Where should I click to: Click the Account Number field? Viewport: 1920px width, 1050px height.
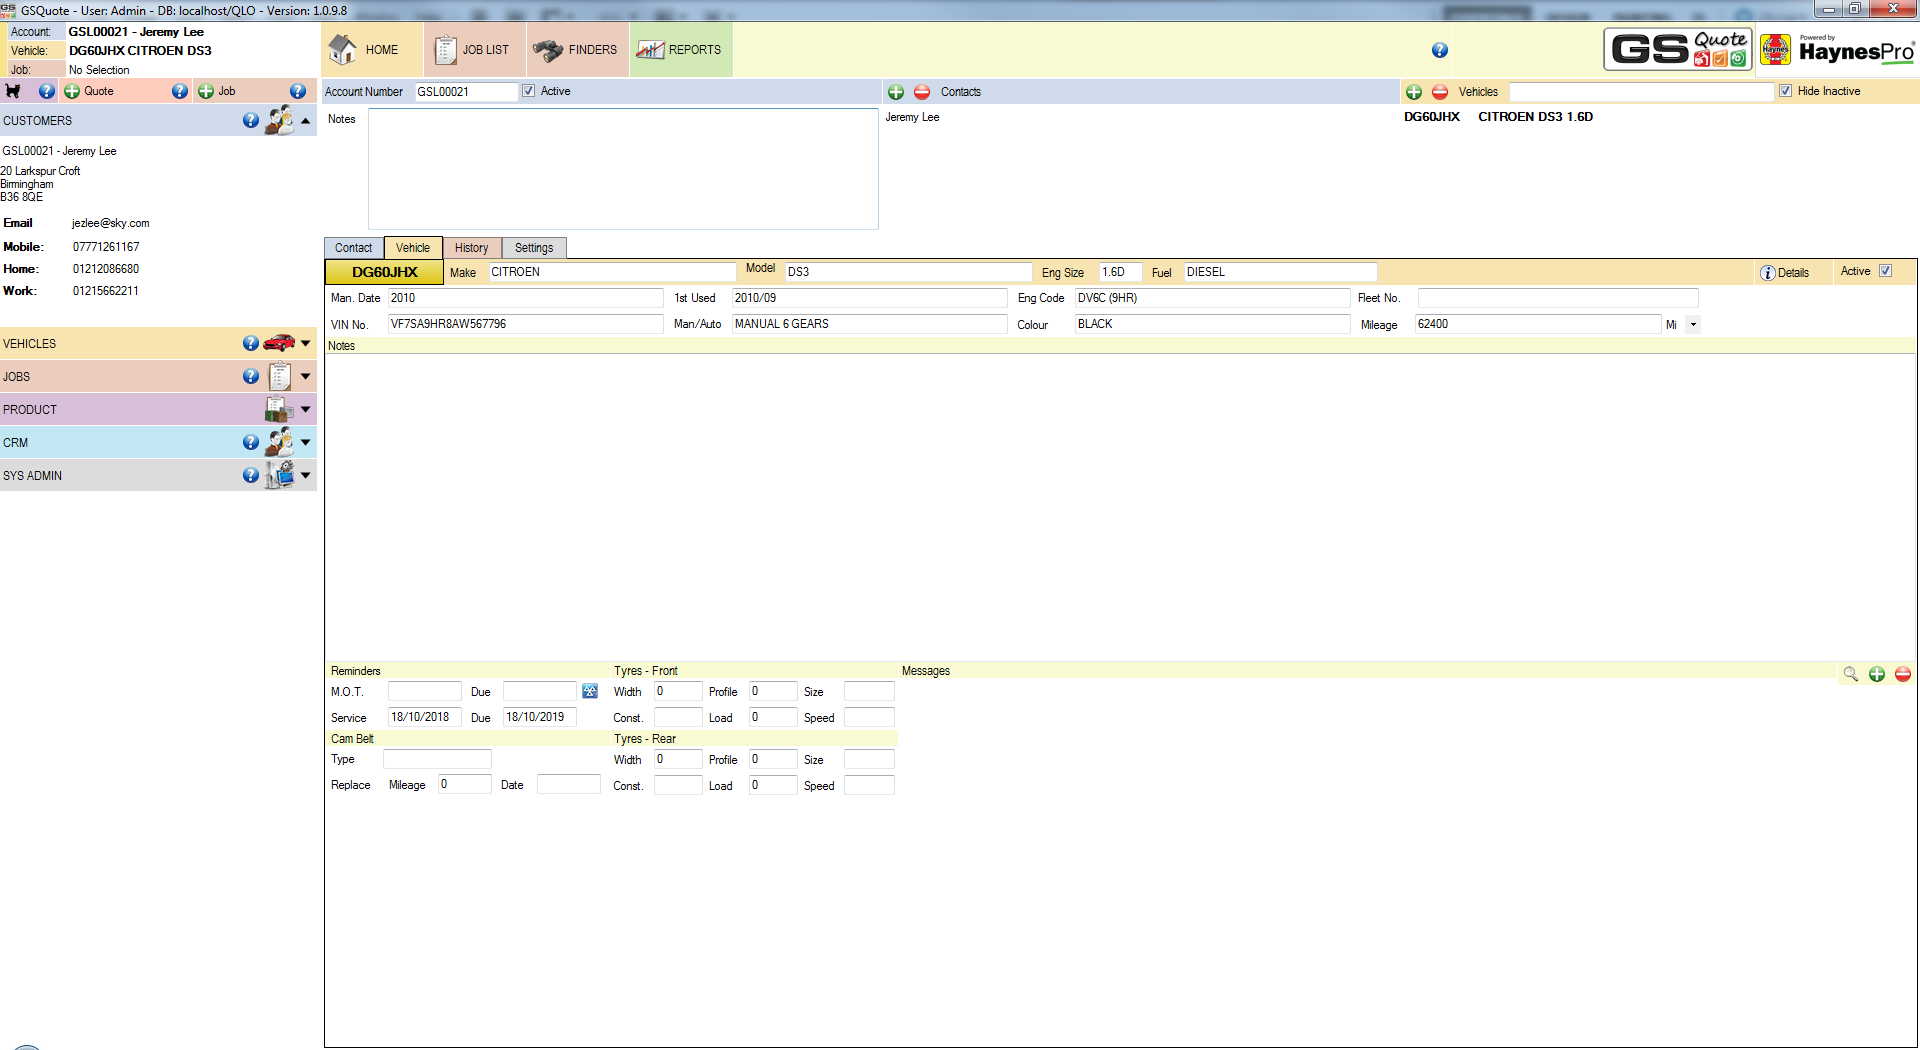coord(467,91)
